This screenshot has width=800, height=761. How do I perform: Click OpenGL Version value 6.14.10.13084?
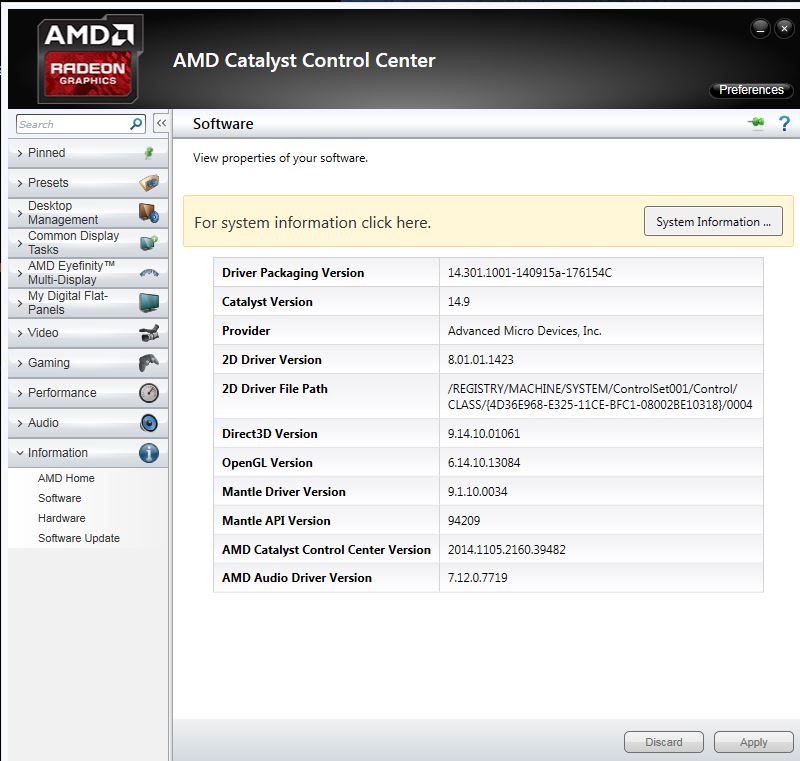(484, 463)
